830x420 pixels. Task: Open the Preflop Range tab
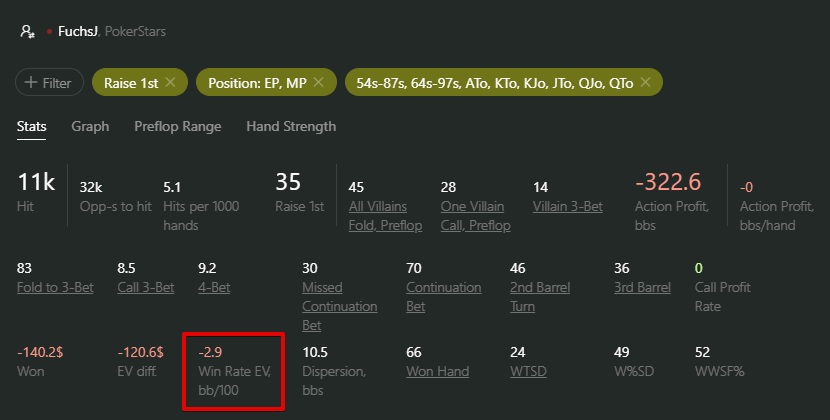[177, 127]
